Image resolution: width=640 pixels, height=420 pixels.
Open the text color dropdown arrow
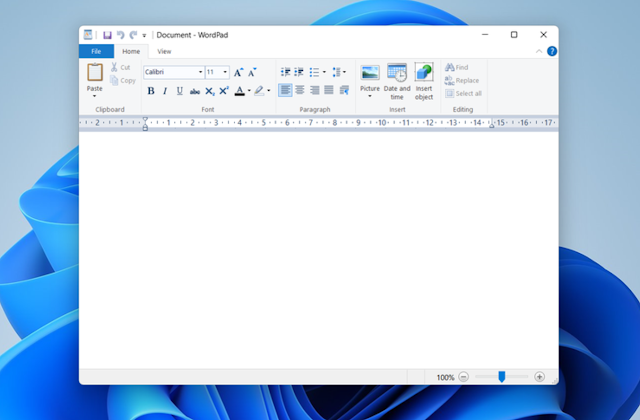point(249,91)
